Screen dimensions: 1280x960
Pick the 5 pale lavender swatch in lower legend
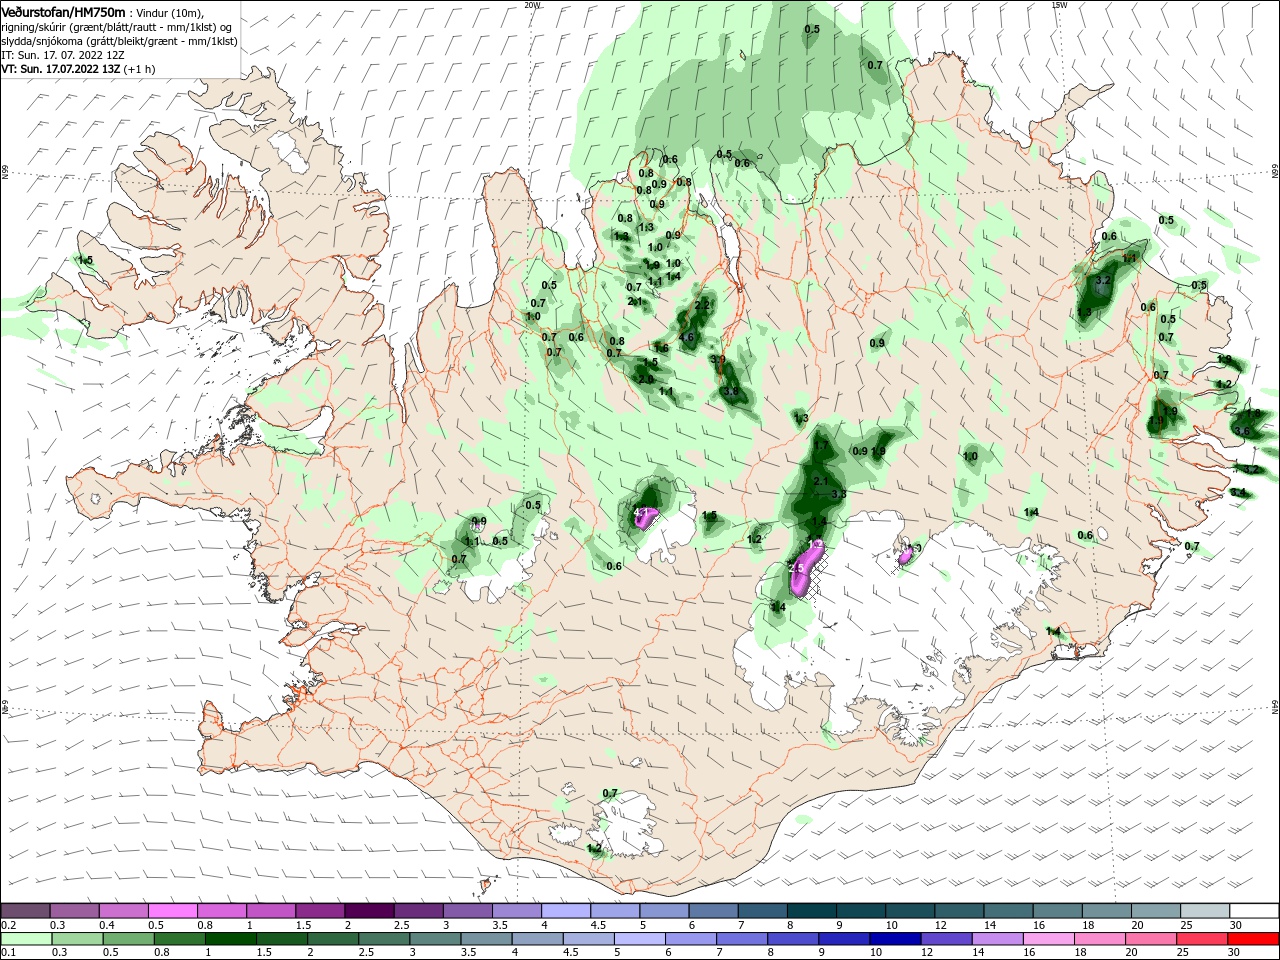(x=640, y=939)
